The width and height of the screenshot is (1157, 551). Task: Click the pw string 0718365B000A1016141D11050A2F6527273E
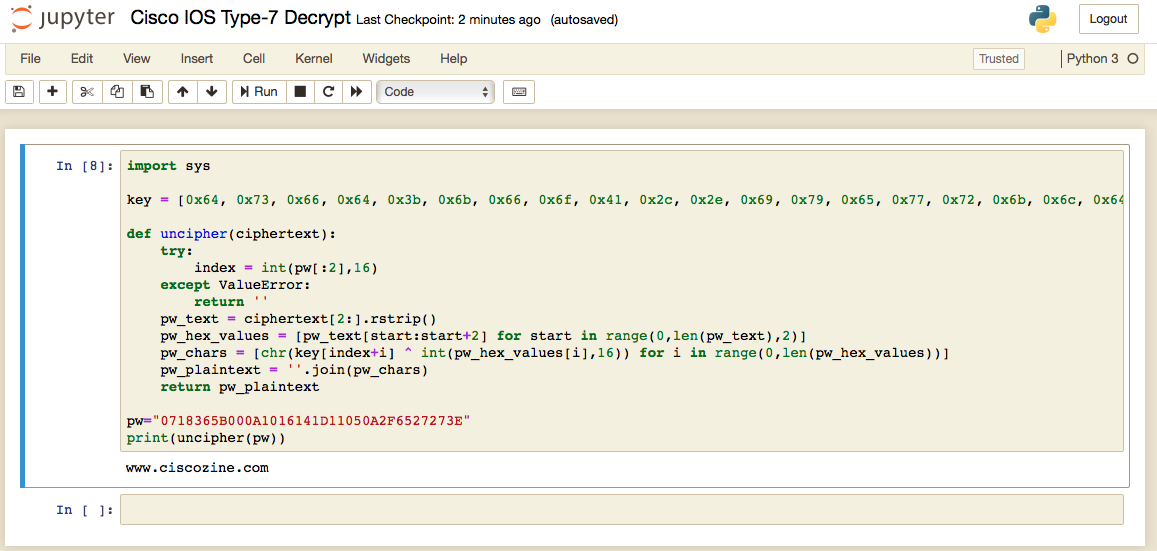tap(311, 422)
